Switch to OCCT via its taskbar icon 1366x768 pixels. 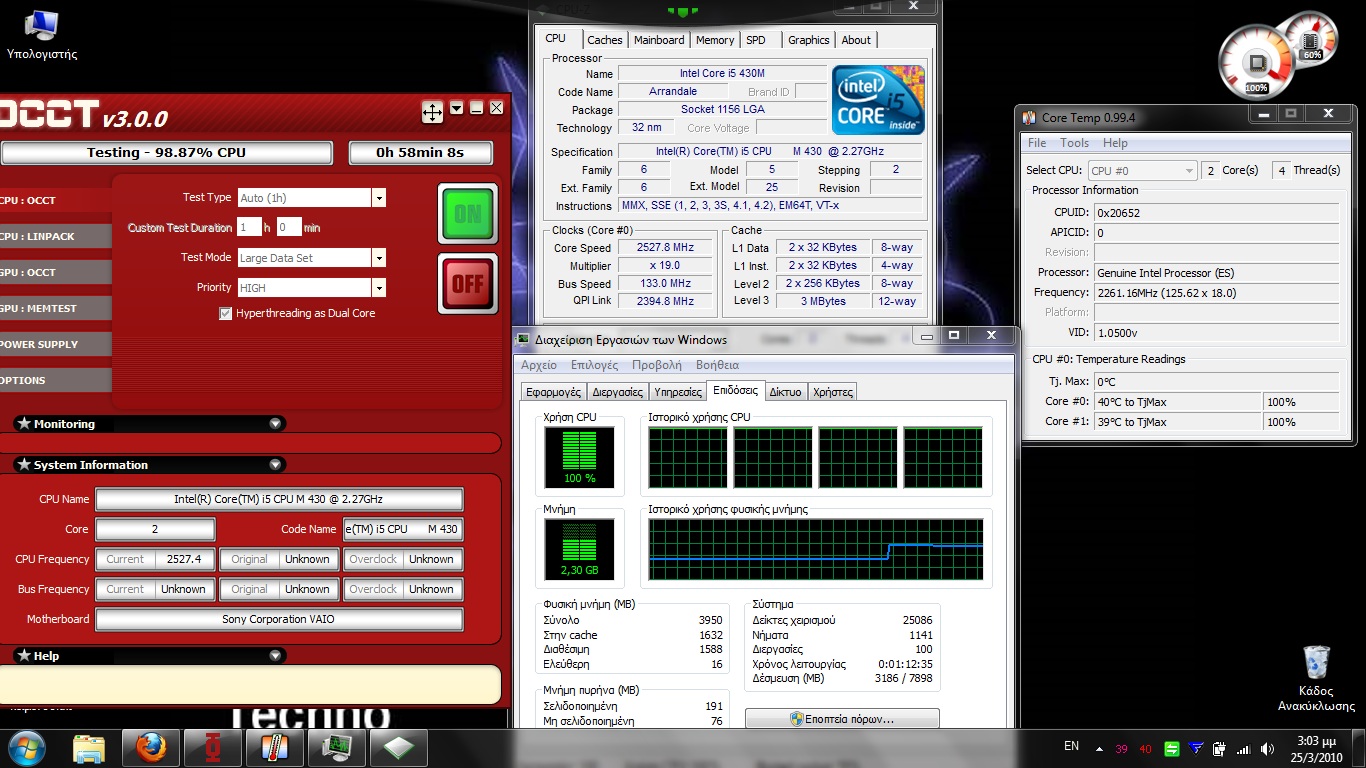pyautogui.click(x=213, y=747)
